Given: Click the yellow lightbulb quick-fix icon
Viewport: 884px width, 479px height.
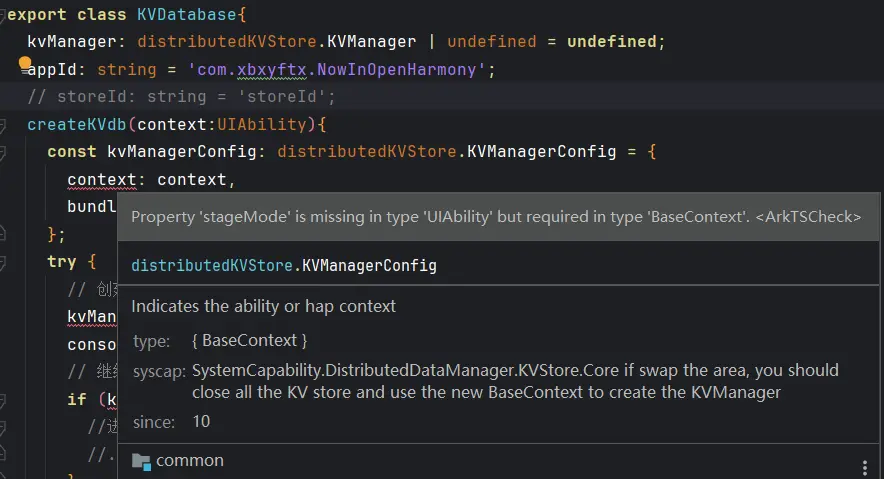Looking at the screenshot, I should [25, 64].
